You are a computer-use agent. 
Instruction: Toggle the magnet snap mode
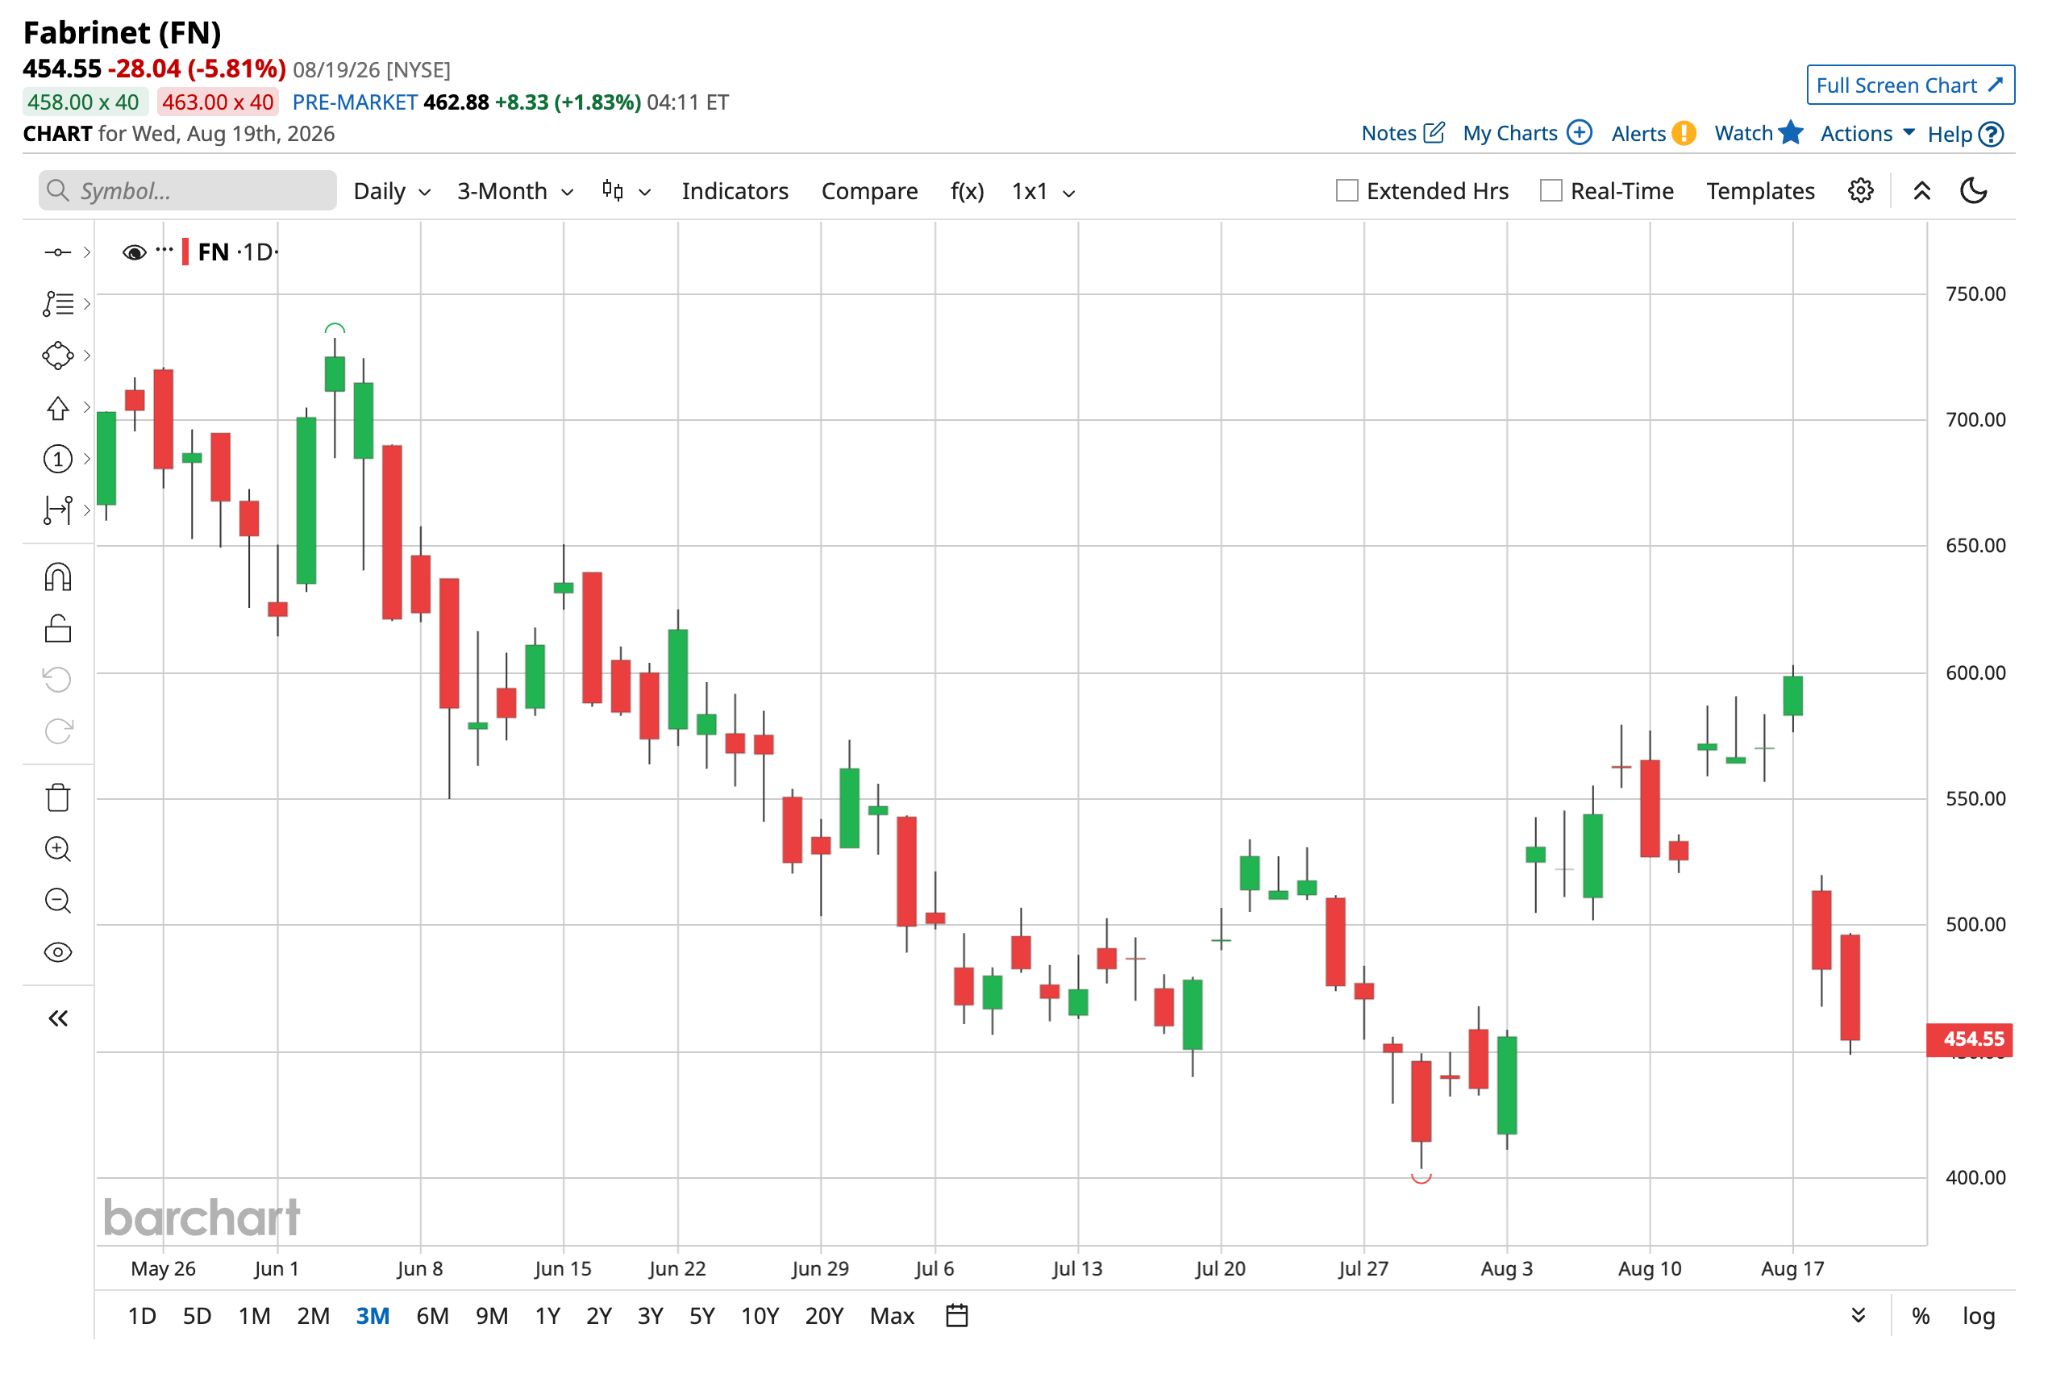58,577
